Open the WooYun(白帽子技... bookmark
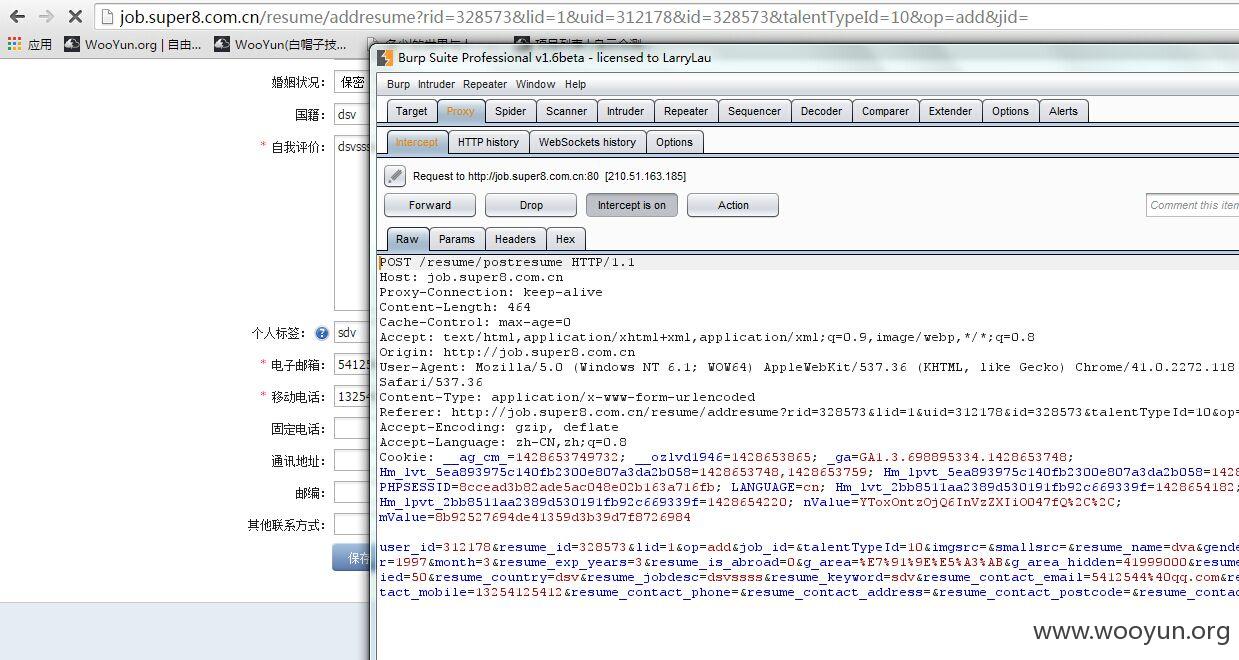Viewport: 1239px width, 660px height. tap(281, 44)
